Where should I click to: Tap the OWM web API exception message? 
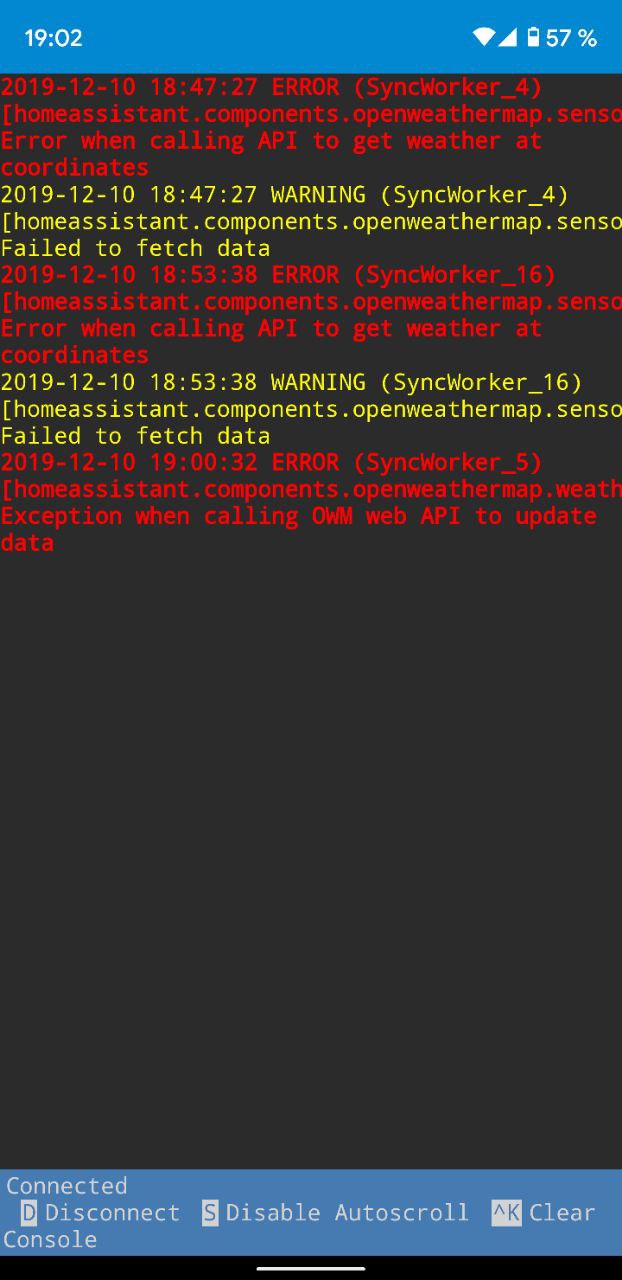pyautogui.click(x=298, y=517)
